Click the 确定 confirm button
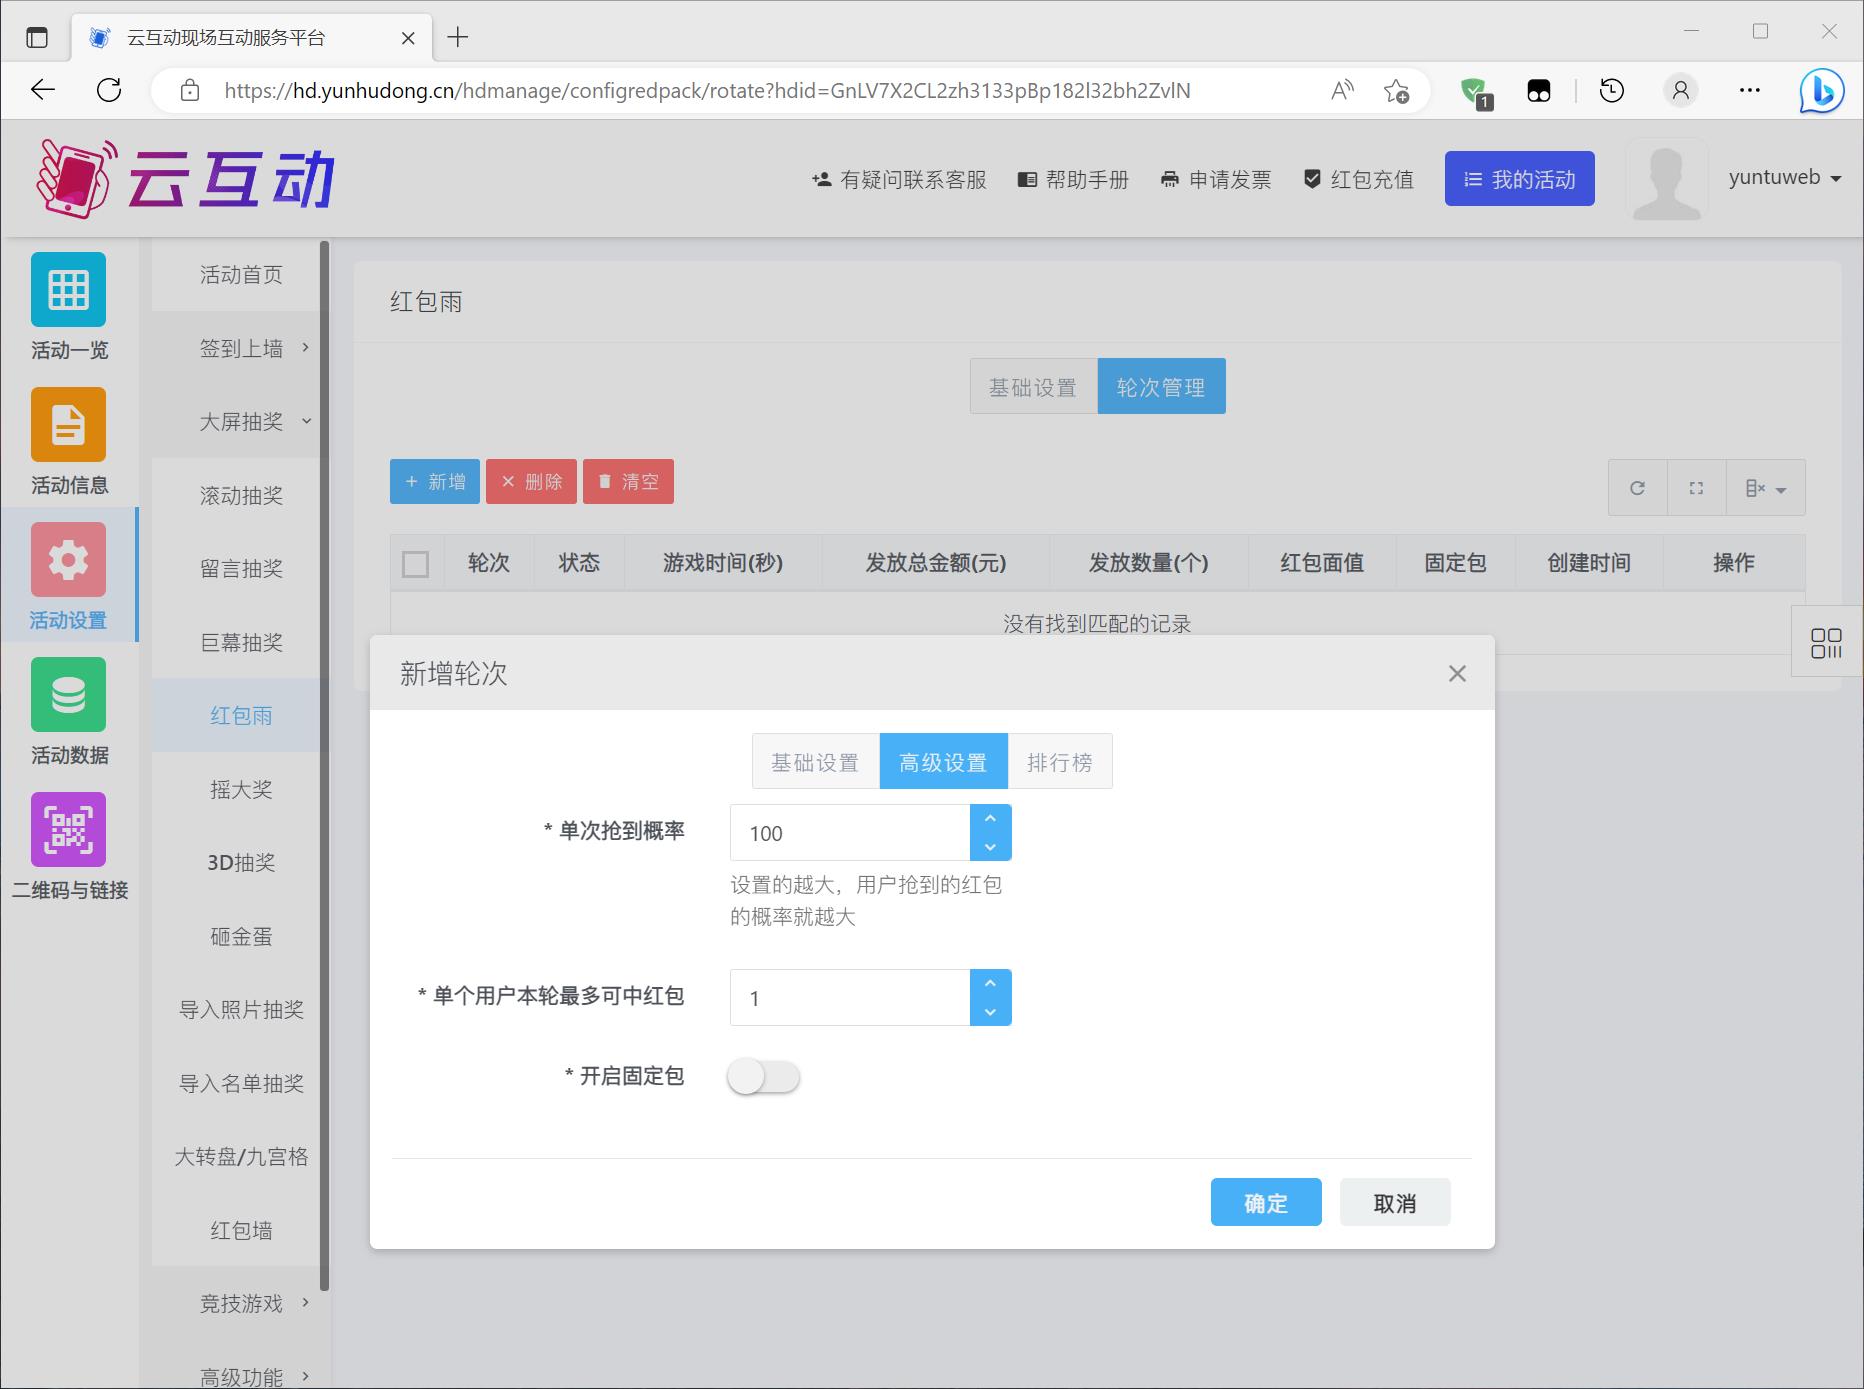The width and height of the screenshot is (1864, 1389). pos(1265,1203)
